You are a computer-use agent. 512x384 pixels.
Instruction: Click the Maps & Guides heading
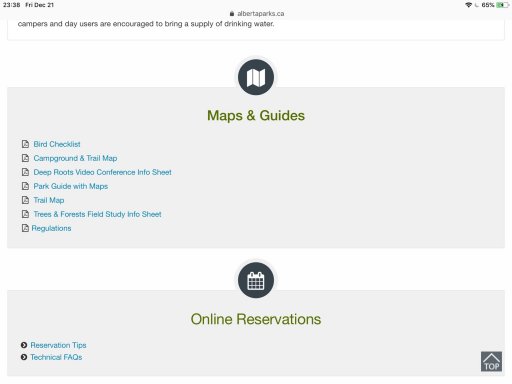(256, 116)
